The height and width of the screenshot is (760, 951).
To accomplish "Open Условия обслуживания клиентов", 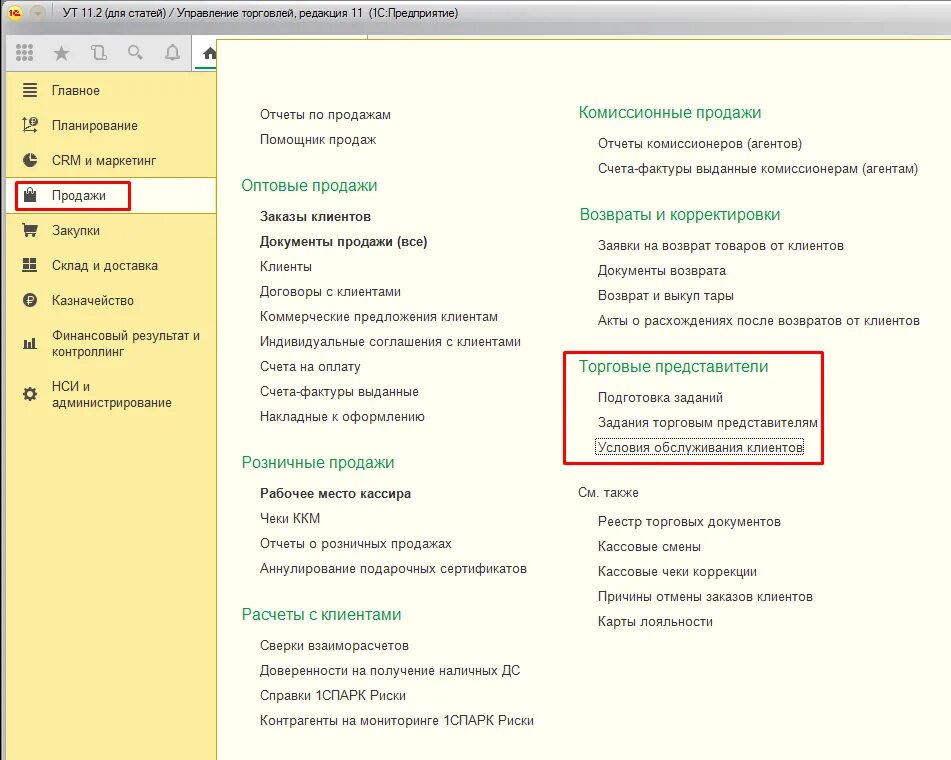I will [x=700, y=448].
